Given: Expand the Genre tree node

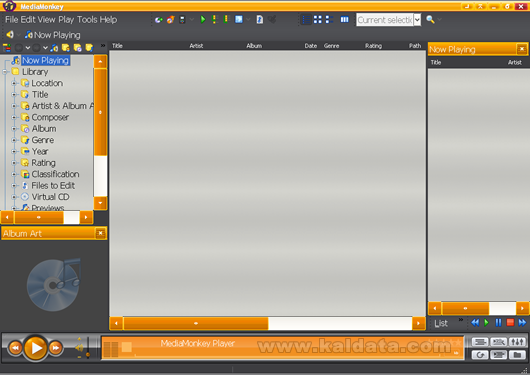Looking at the screenshot, I should tap(14, 140).
